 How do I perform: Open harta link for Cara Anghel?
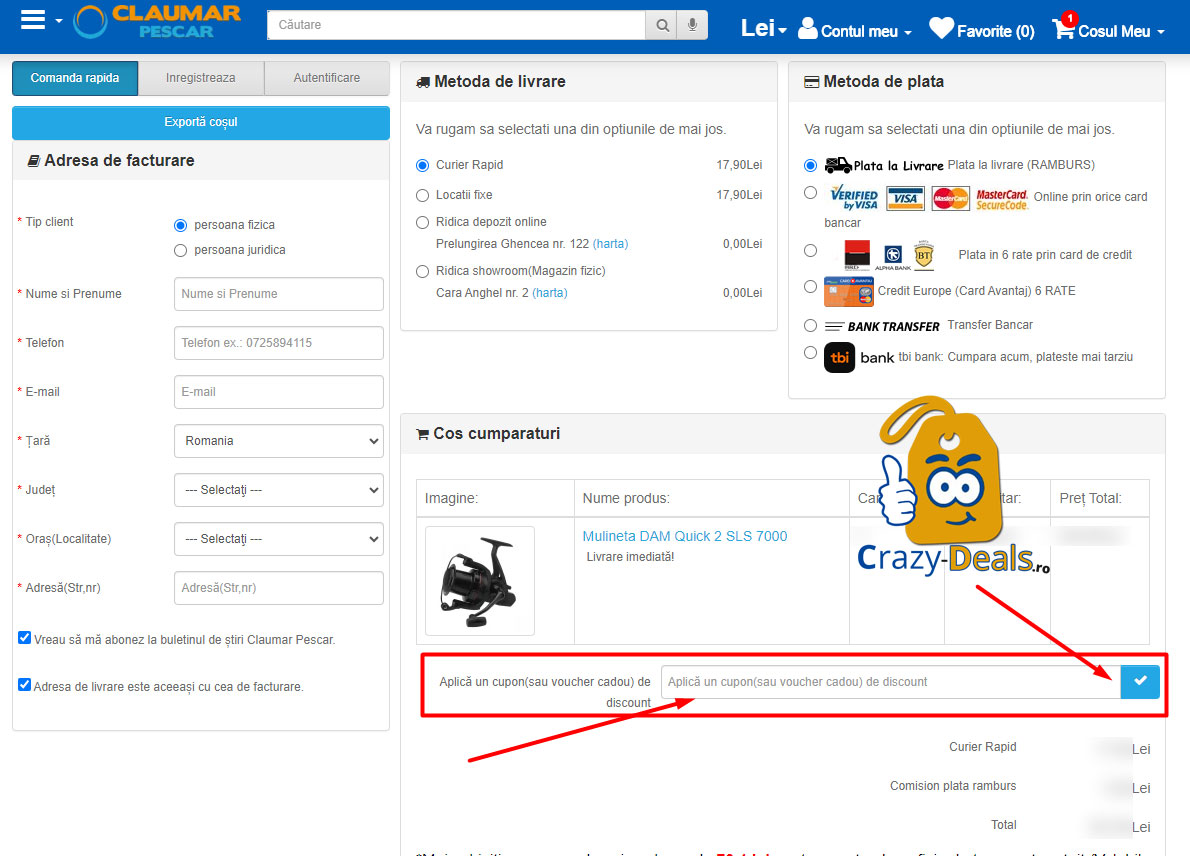[x=549, y=293]
